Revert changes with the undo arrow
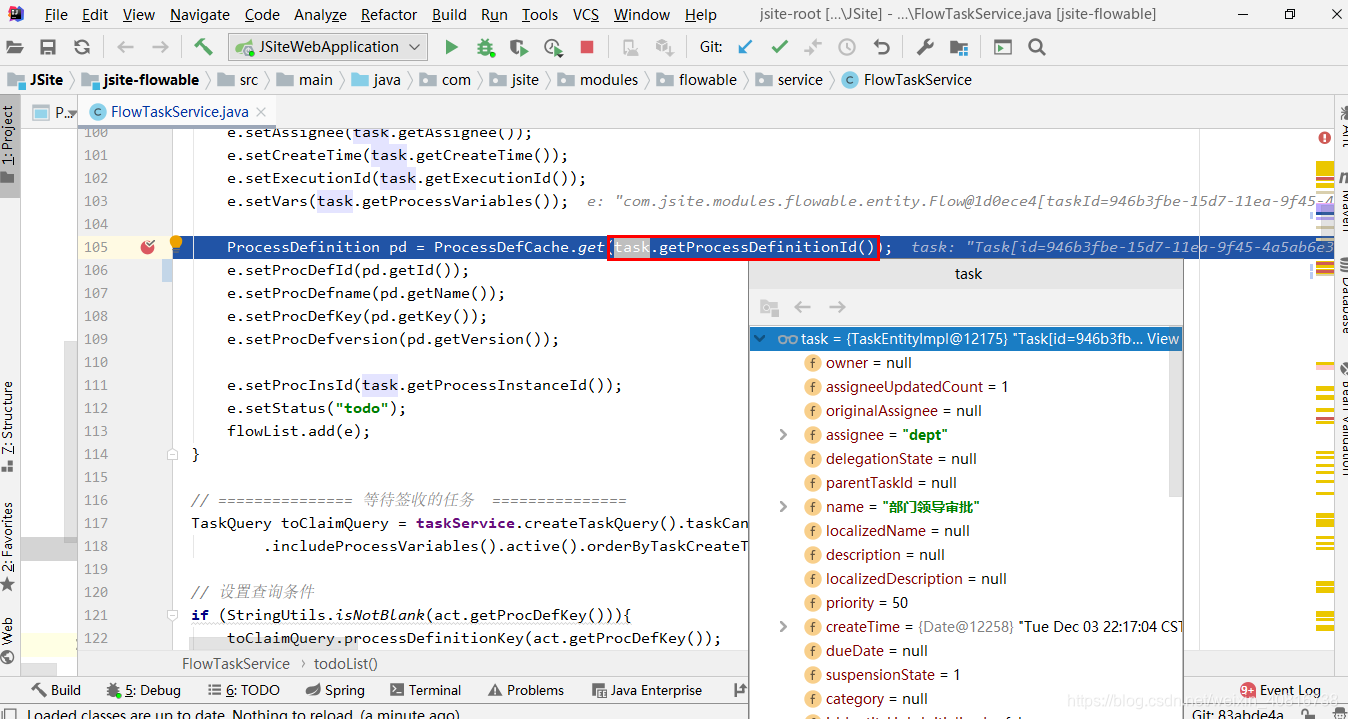 [881, 47]
